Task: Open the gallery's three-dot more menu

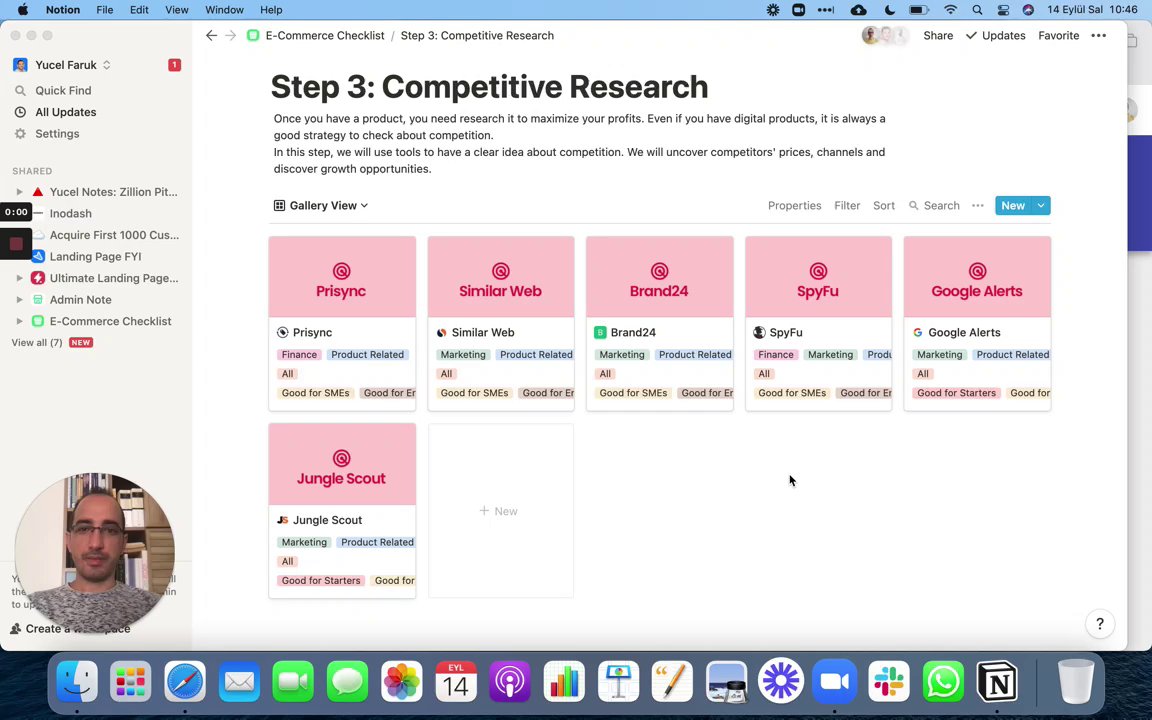Action: pyautogui.click(x=978, y=206)
